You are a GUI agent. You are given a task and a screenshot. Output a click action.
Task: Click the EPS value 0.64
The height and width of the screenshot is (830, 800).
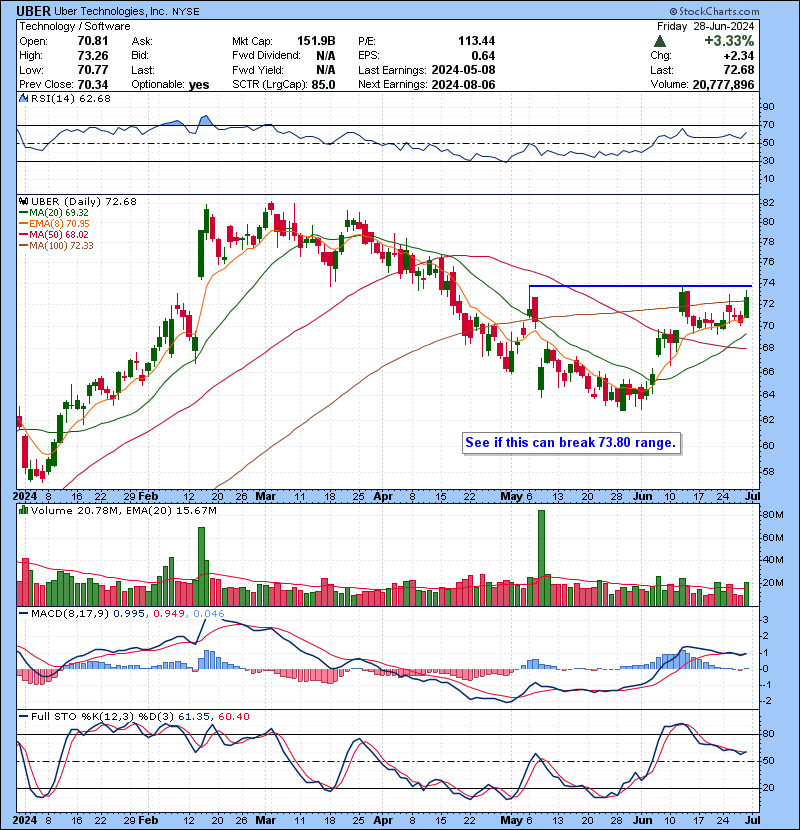click(483, 56)
